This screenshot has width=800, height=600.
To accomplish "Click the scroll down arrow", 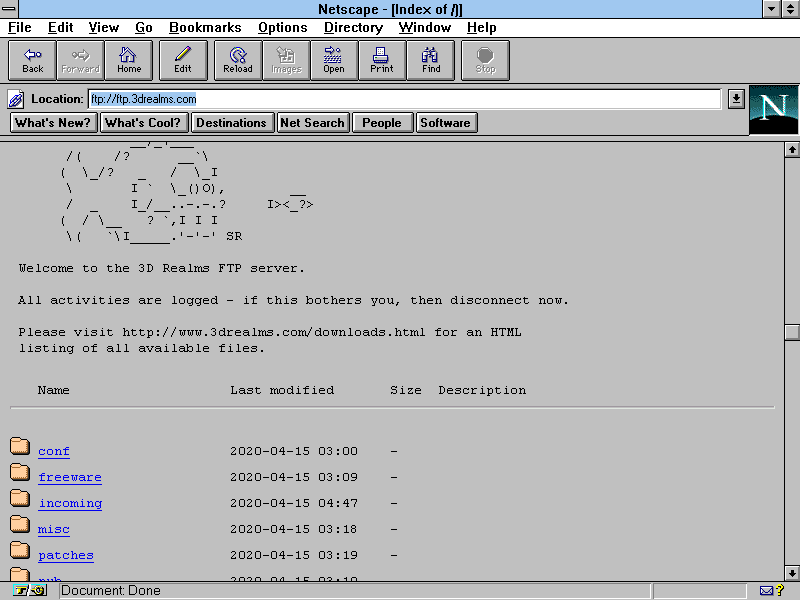I will click(x=792, y=573).
